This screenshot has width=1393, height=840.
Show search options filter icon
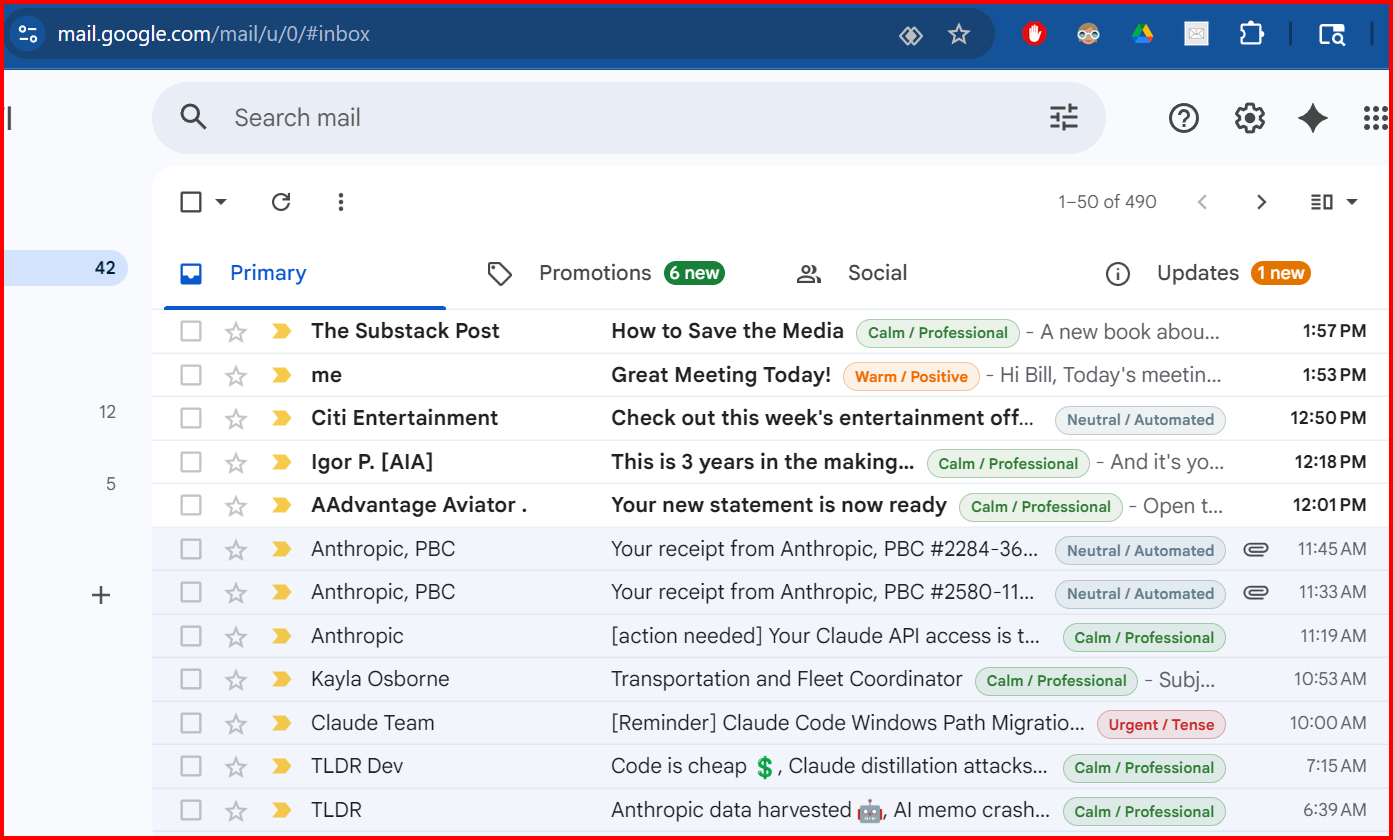click(x=1064, y=118)
